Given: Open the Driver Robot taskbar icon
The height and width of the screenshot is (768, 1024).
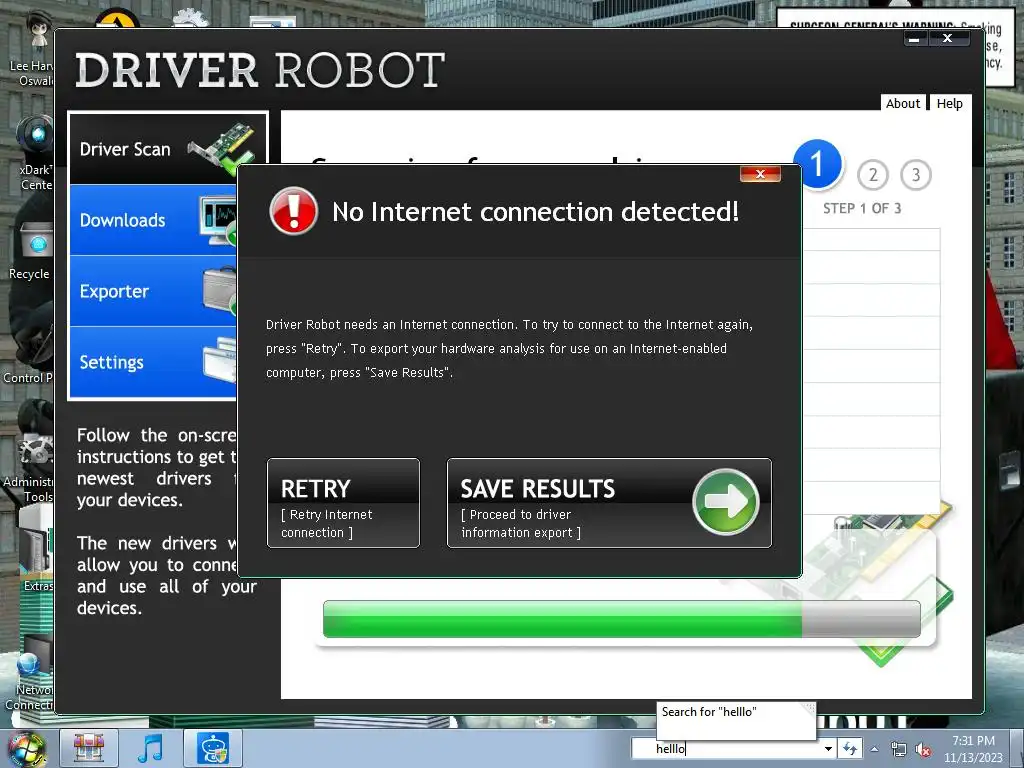Looking at the screenshot, I should coord(213,748).
